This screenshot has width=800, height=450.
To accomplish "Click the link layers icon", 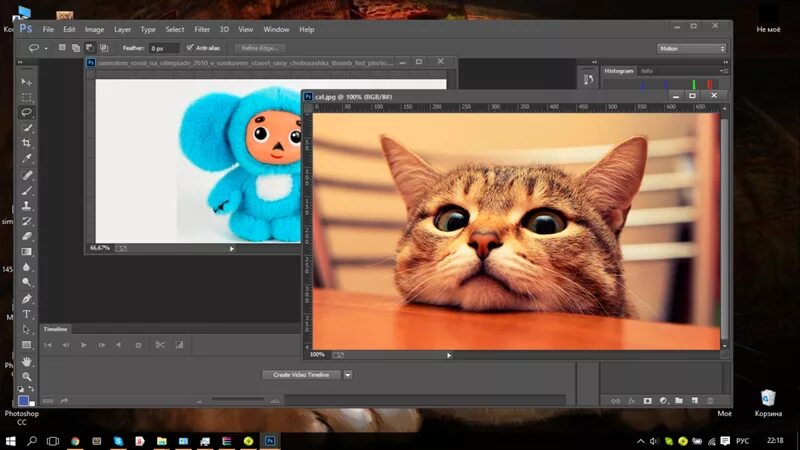I will 616,401.
